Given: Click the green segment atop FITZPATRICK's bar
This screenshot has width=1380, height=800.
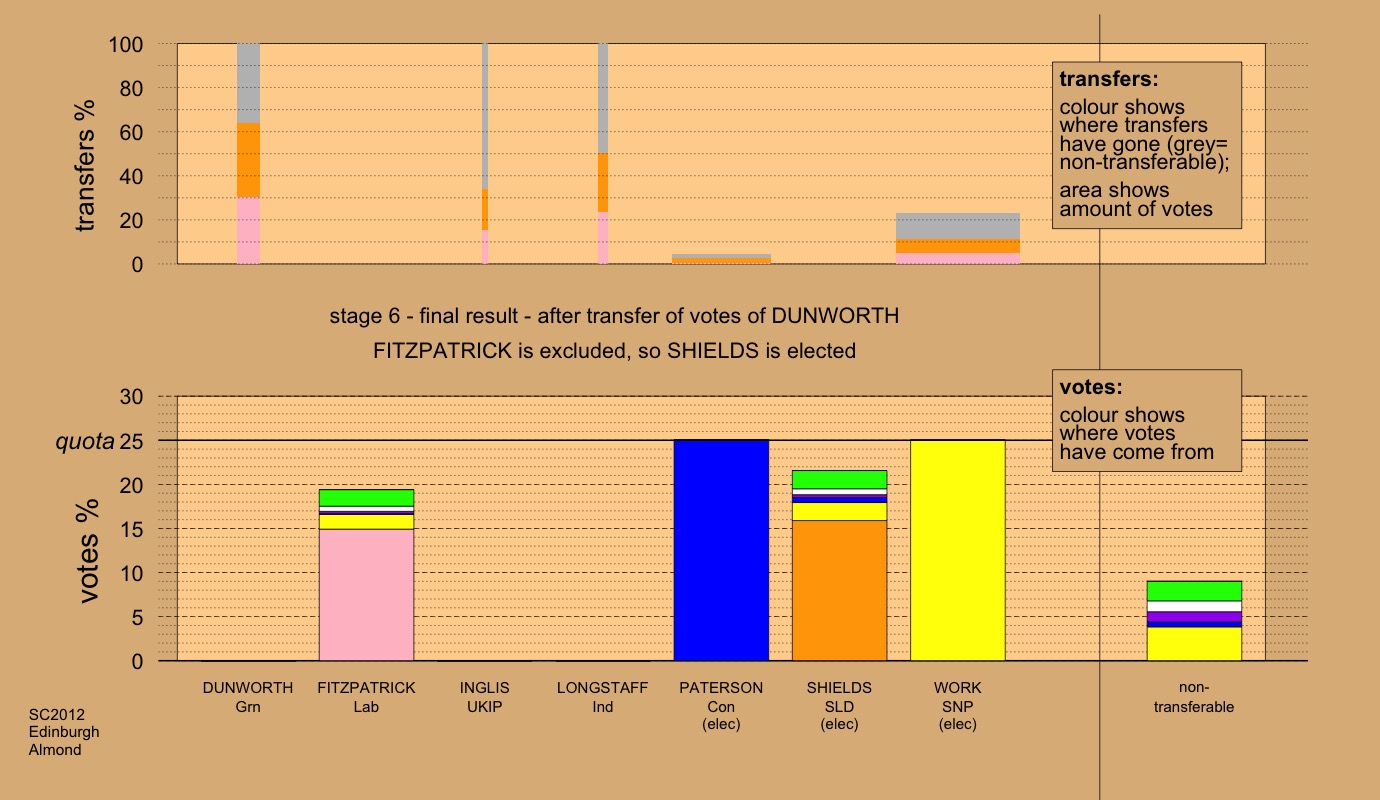Looking at the screenshot, I should (x=366, y=497).
